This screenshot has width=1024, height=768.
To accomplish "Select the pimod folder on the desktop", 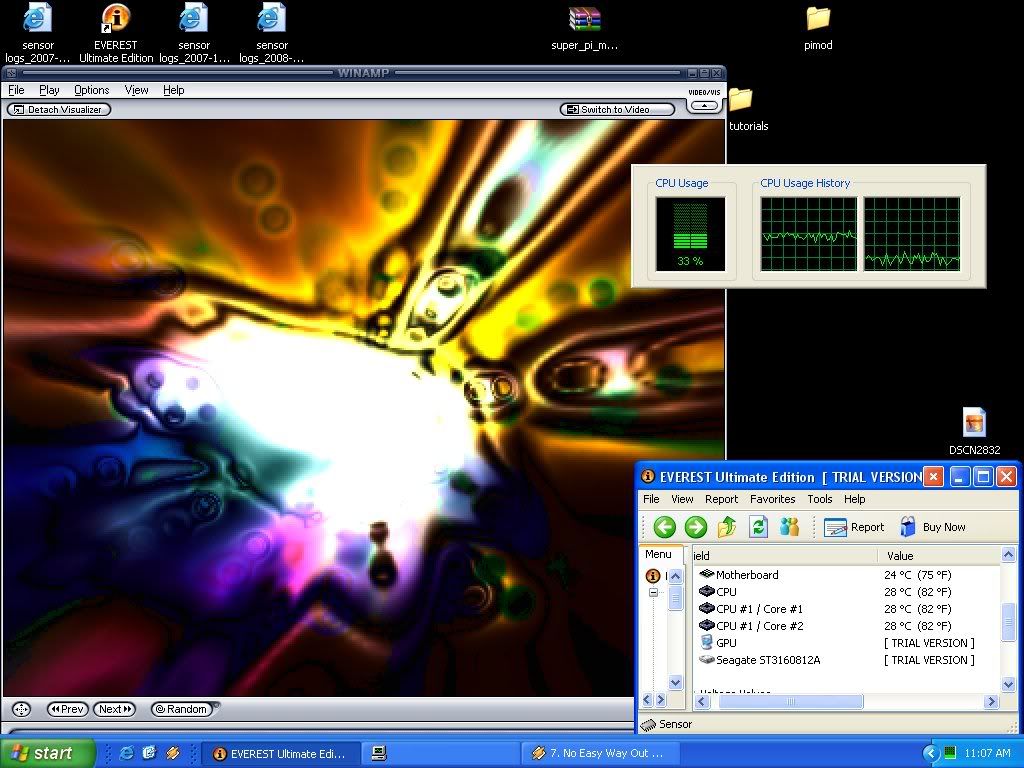I will [818, 29].
